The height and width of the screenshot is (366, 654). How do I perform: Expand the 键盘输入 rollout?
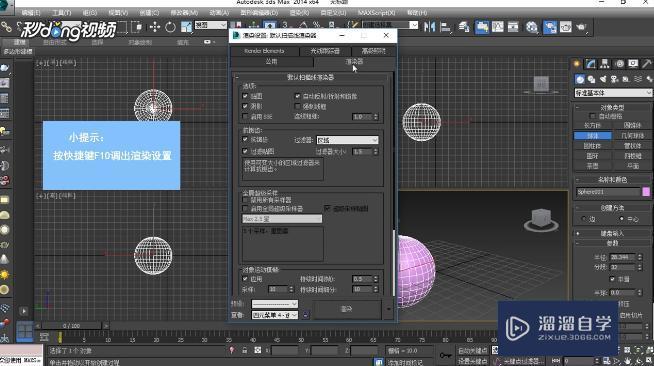(x=612, y=233)
